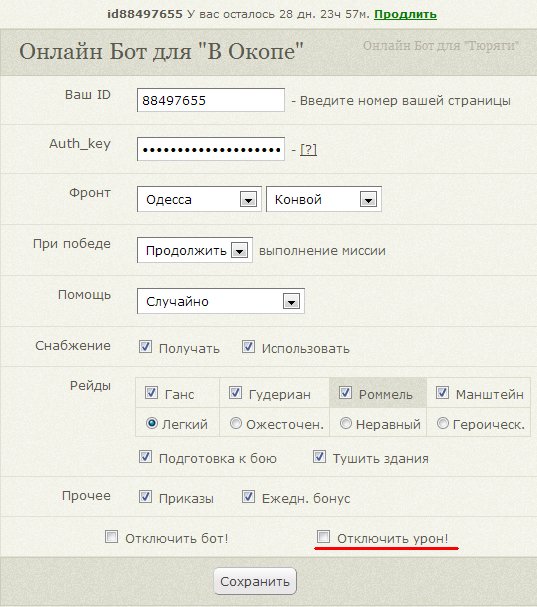Click the Сохранить button
Image resolution: width=537 pixels, height=607 pixels.
click(255, 581)
